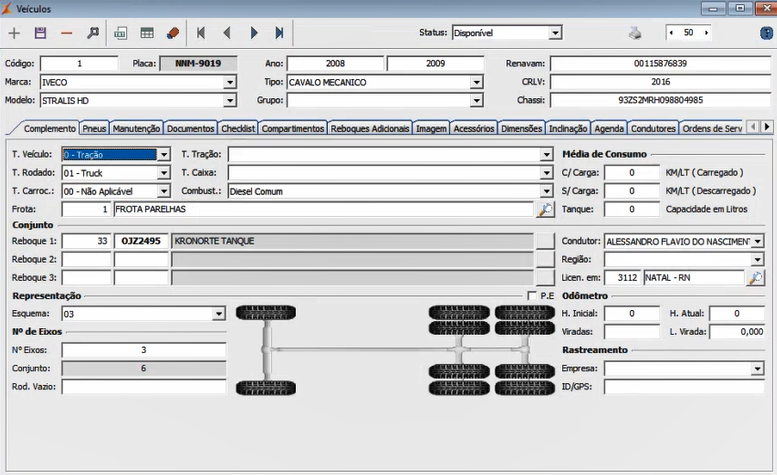Click the Chassi field
Viewport: 777px width, 475px height.
coord(660,100)
